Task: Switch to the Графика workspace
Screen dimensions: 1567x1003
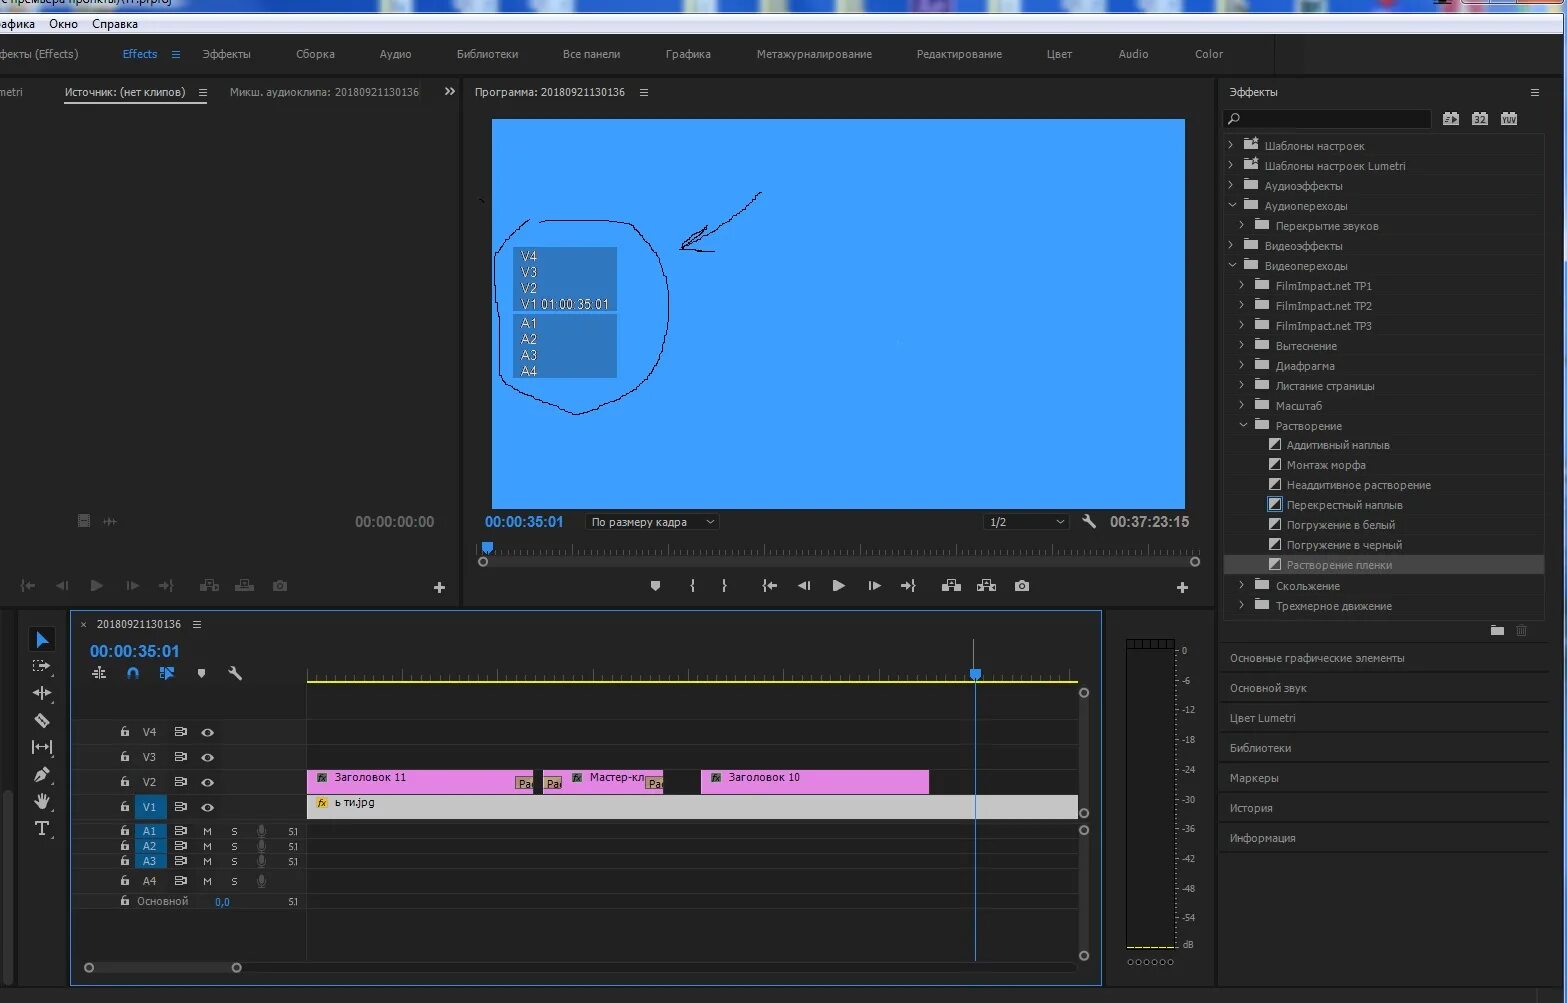Action: (688, 54)
